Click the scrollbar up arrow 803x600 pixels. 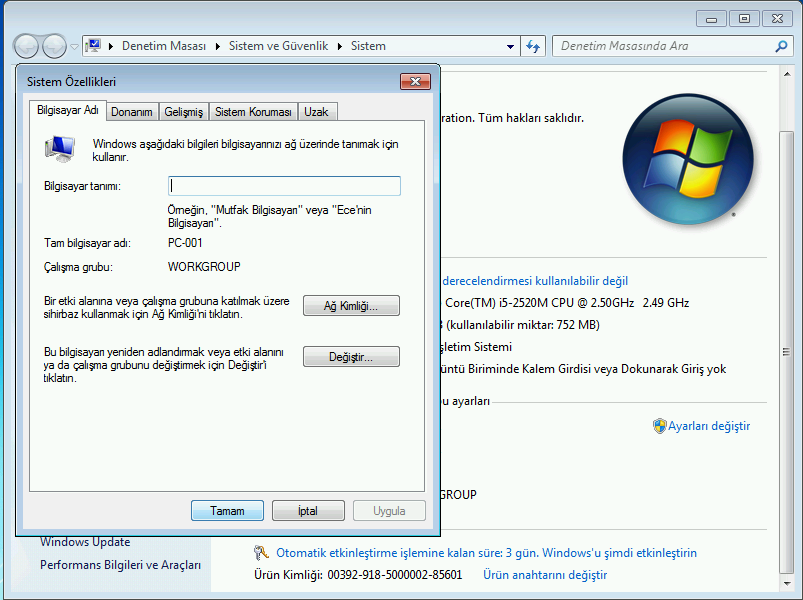point(787,74)
